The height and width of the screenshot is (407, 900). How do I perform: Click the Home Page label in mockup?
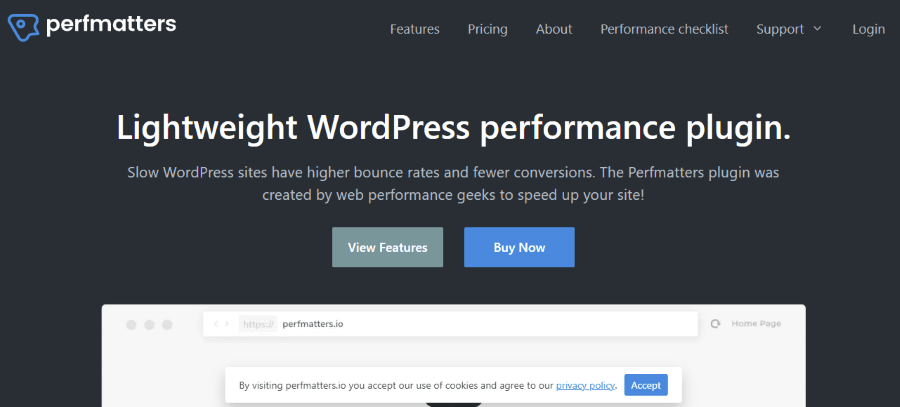pos(756,324)
